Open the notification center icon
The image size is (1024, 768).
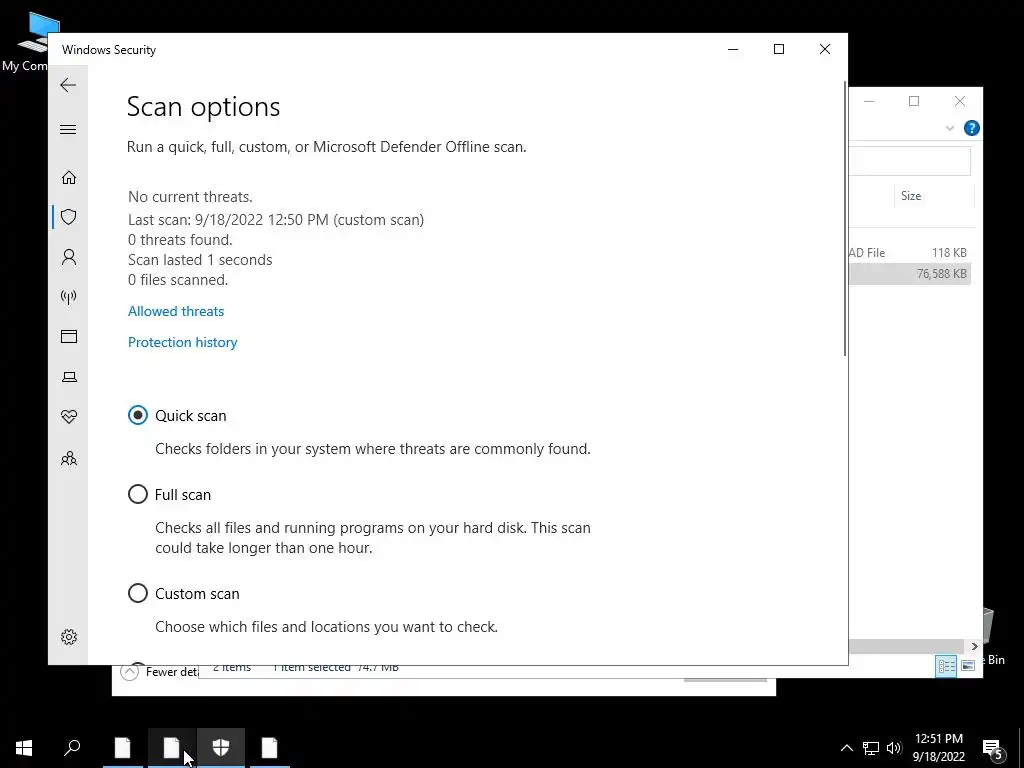993,749
